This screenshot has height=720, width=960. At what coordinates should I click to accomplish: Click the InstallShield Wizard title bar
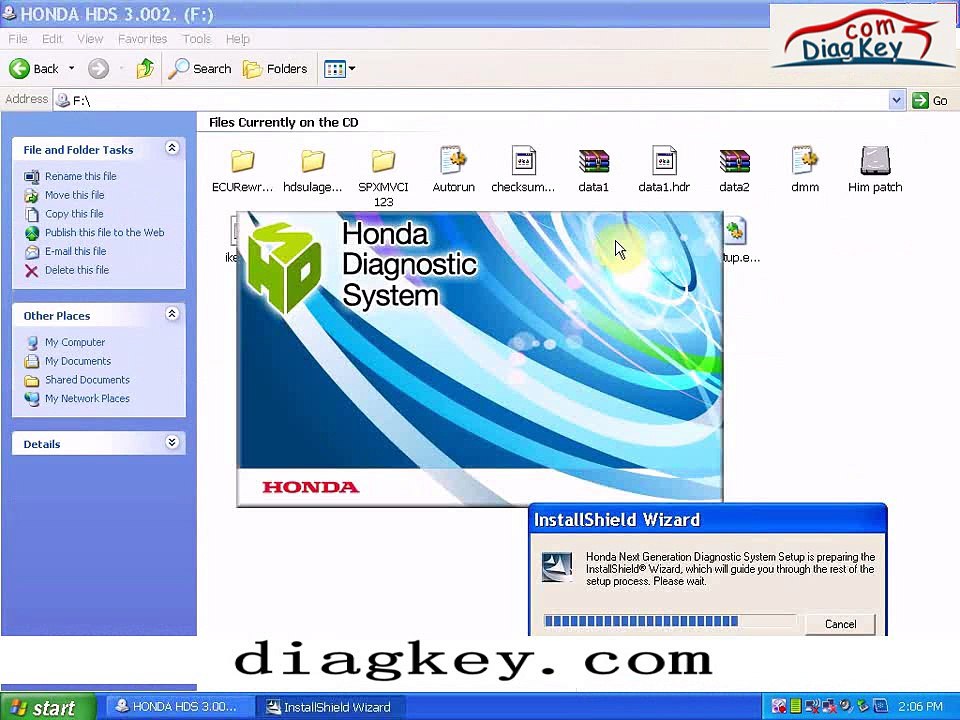point(707,519)
